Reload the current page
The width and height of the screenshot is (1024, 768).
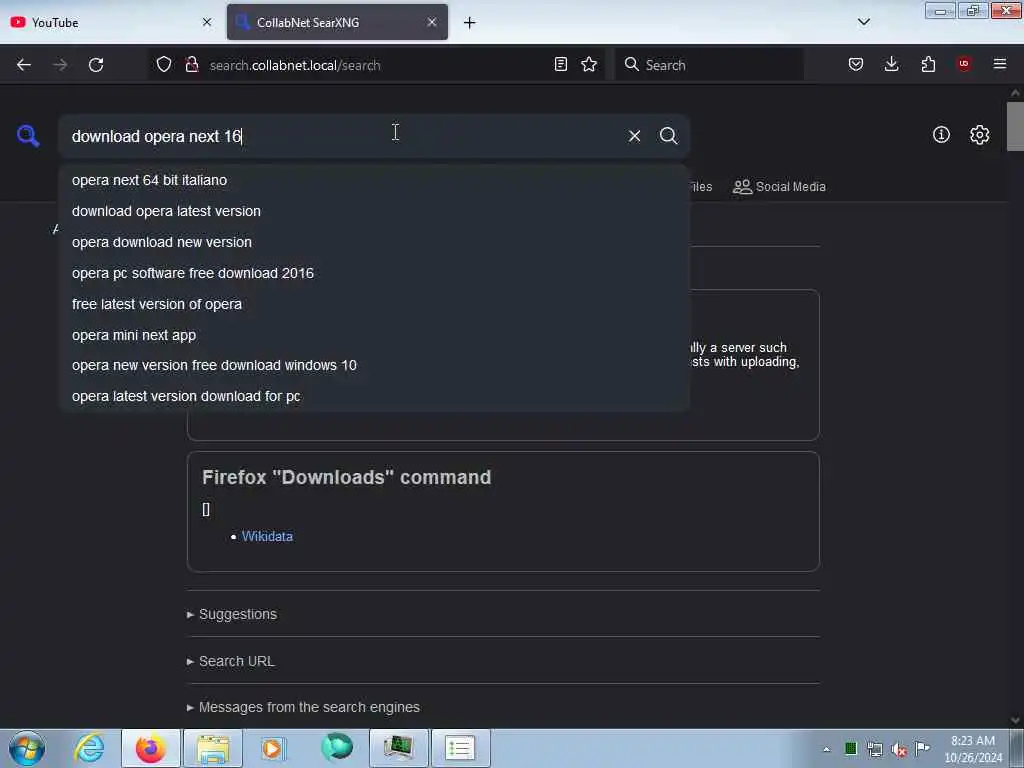[x=96, y=65]
